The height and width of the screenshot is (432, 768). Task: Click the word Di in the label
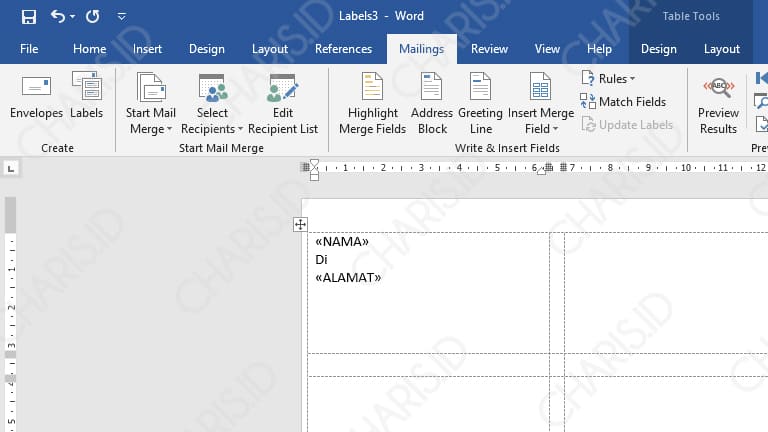(x=321, y=260)
